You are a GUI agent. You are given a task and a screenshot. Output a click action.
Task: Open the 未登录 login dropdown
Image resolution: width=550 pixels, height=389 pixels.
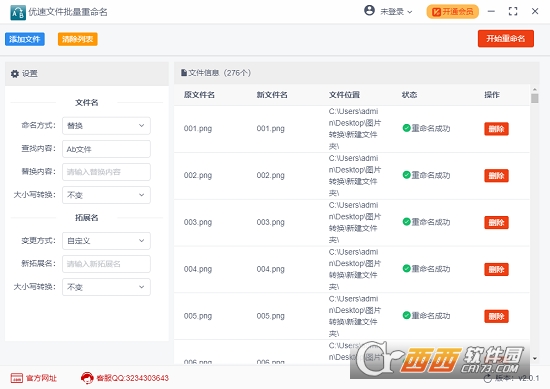396,12
